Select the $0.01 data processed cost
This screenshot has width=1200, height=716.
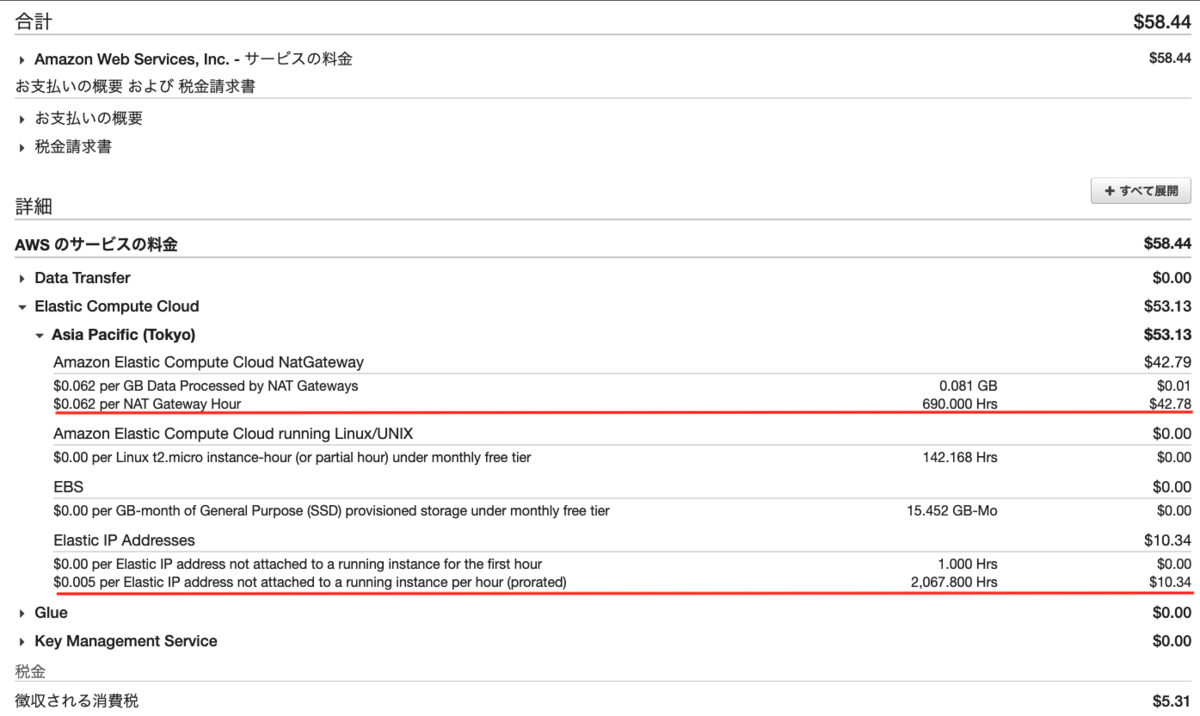point(1174,385)
